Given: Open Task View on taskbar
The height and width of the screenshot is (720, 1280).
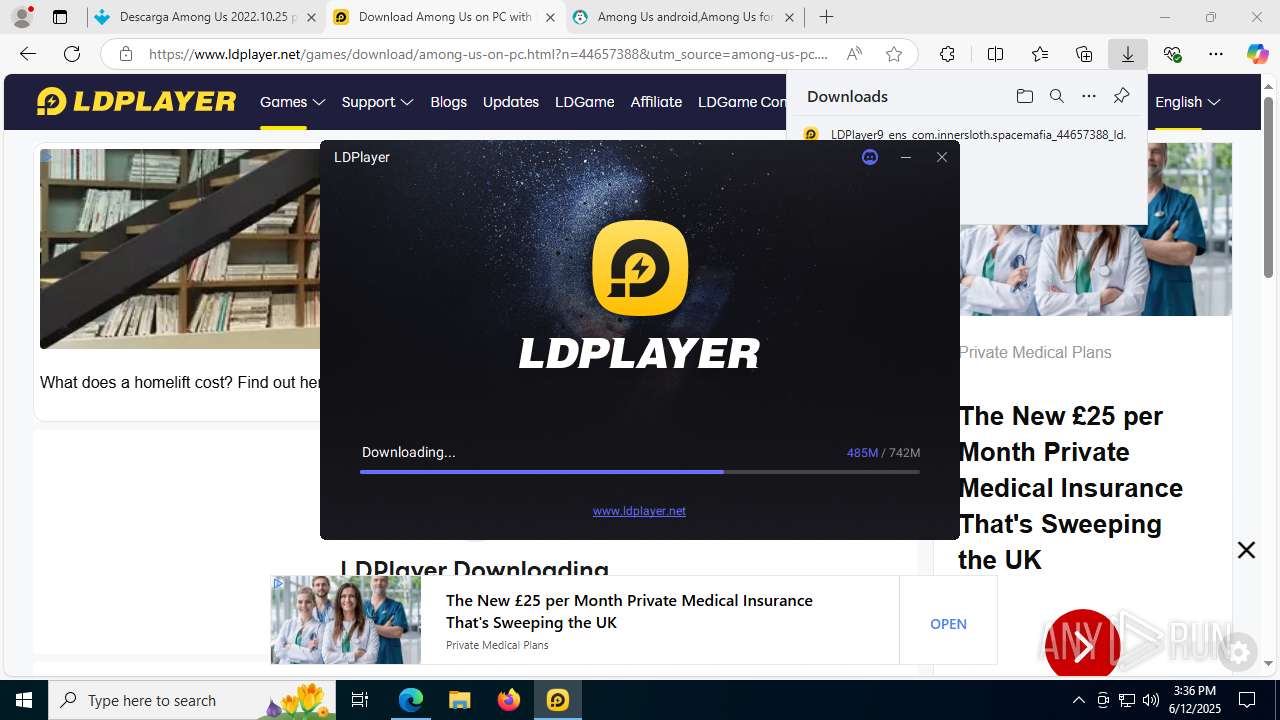Looking at the screenshot, I should coord(360,700).
